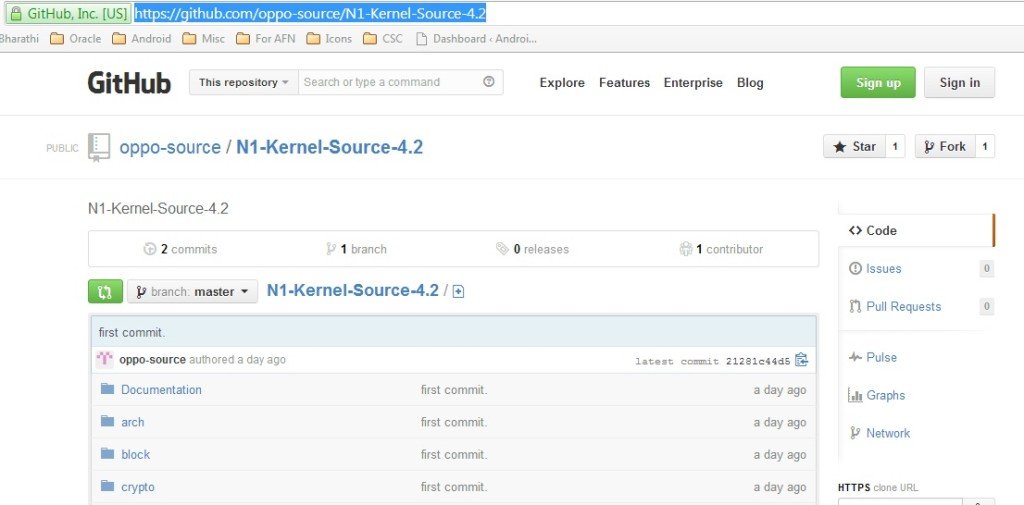The height and width of the screenshot is (505, 1024).
Task: Click the 'first commit.' header message
Action: tap(132, 333)
